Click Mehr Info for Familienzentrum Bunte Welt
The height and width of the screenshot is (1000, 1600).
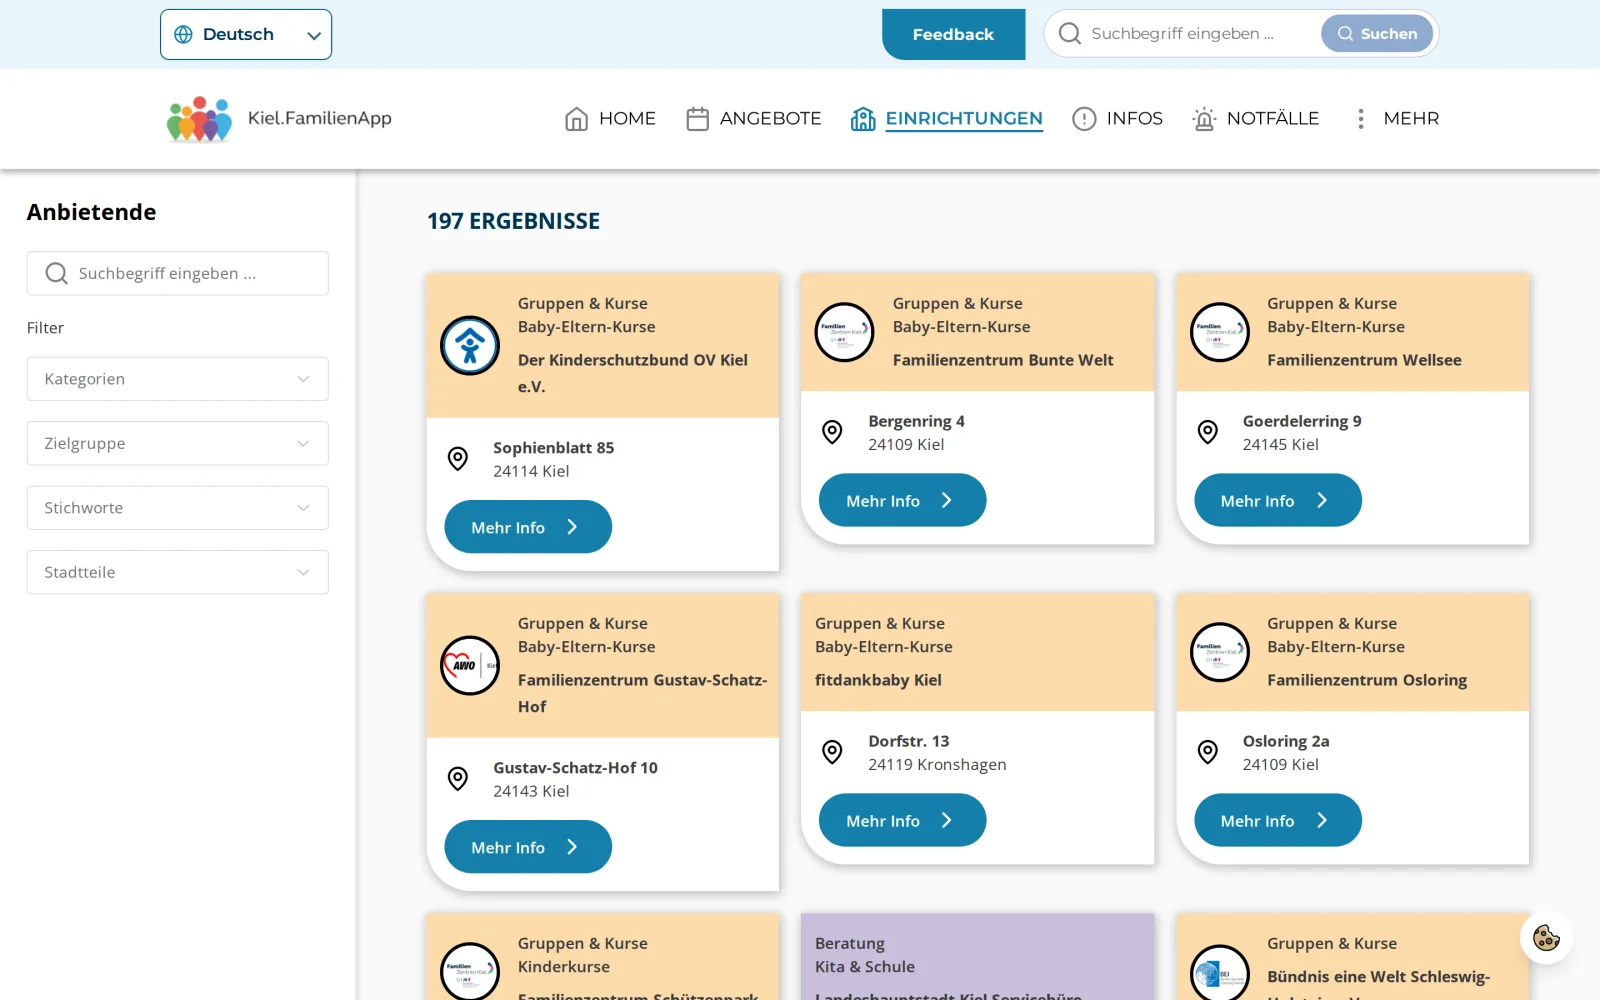click(x=902, y=500)
